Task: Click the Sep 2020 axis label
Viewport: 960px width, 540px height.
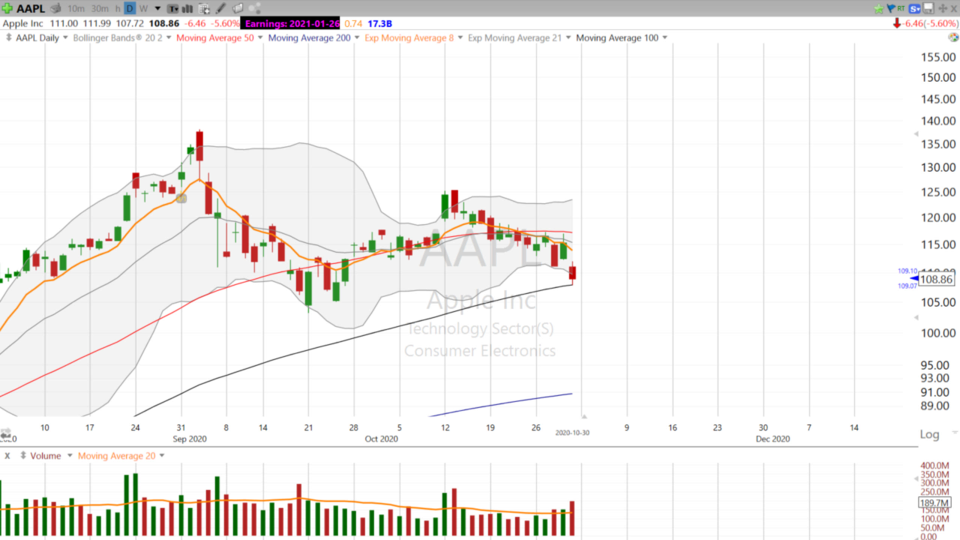Action: [190, 438]
